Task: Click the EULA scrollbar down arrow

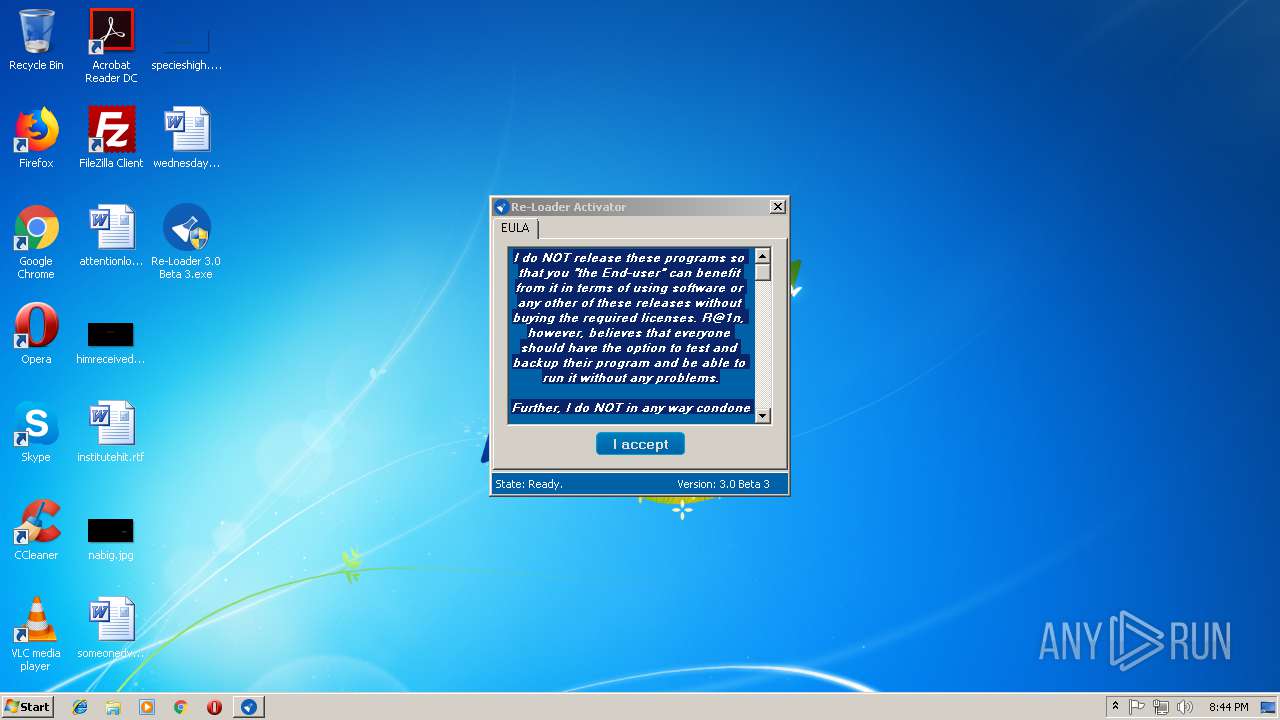Action: coord(763,415)
